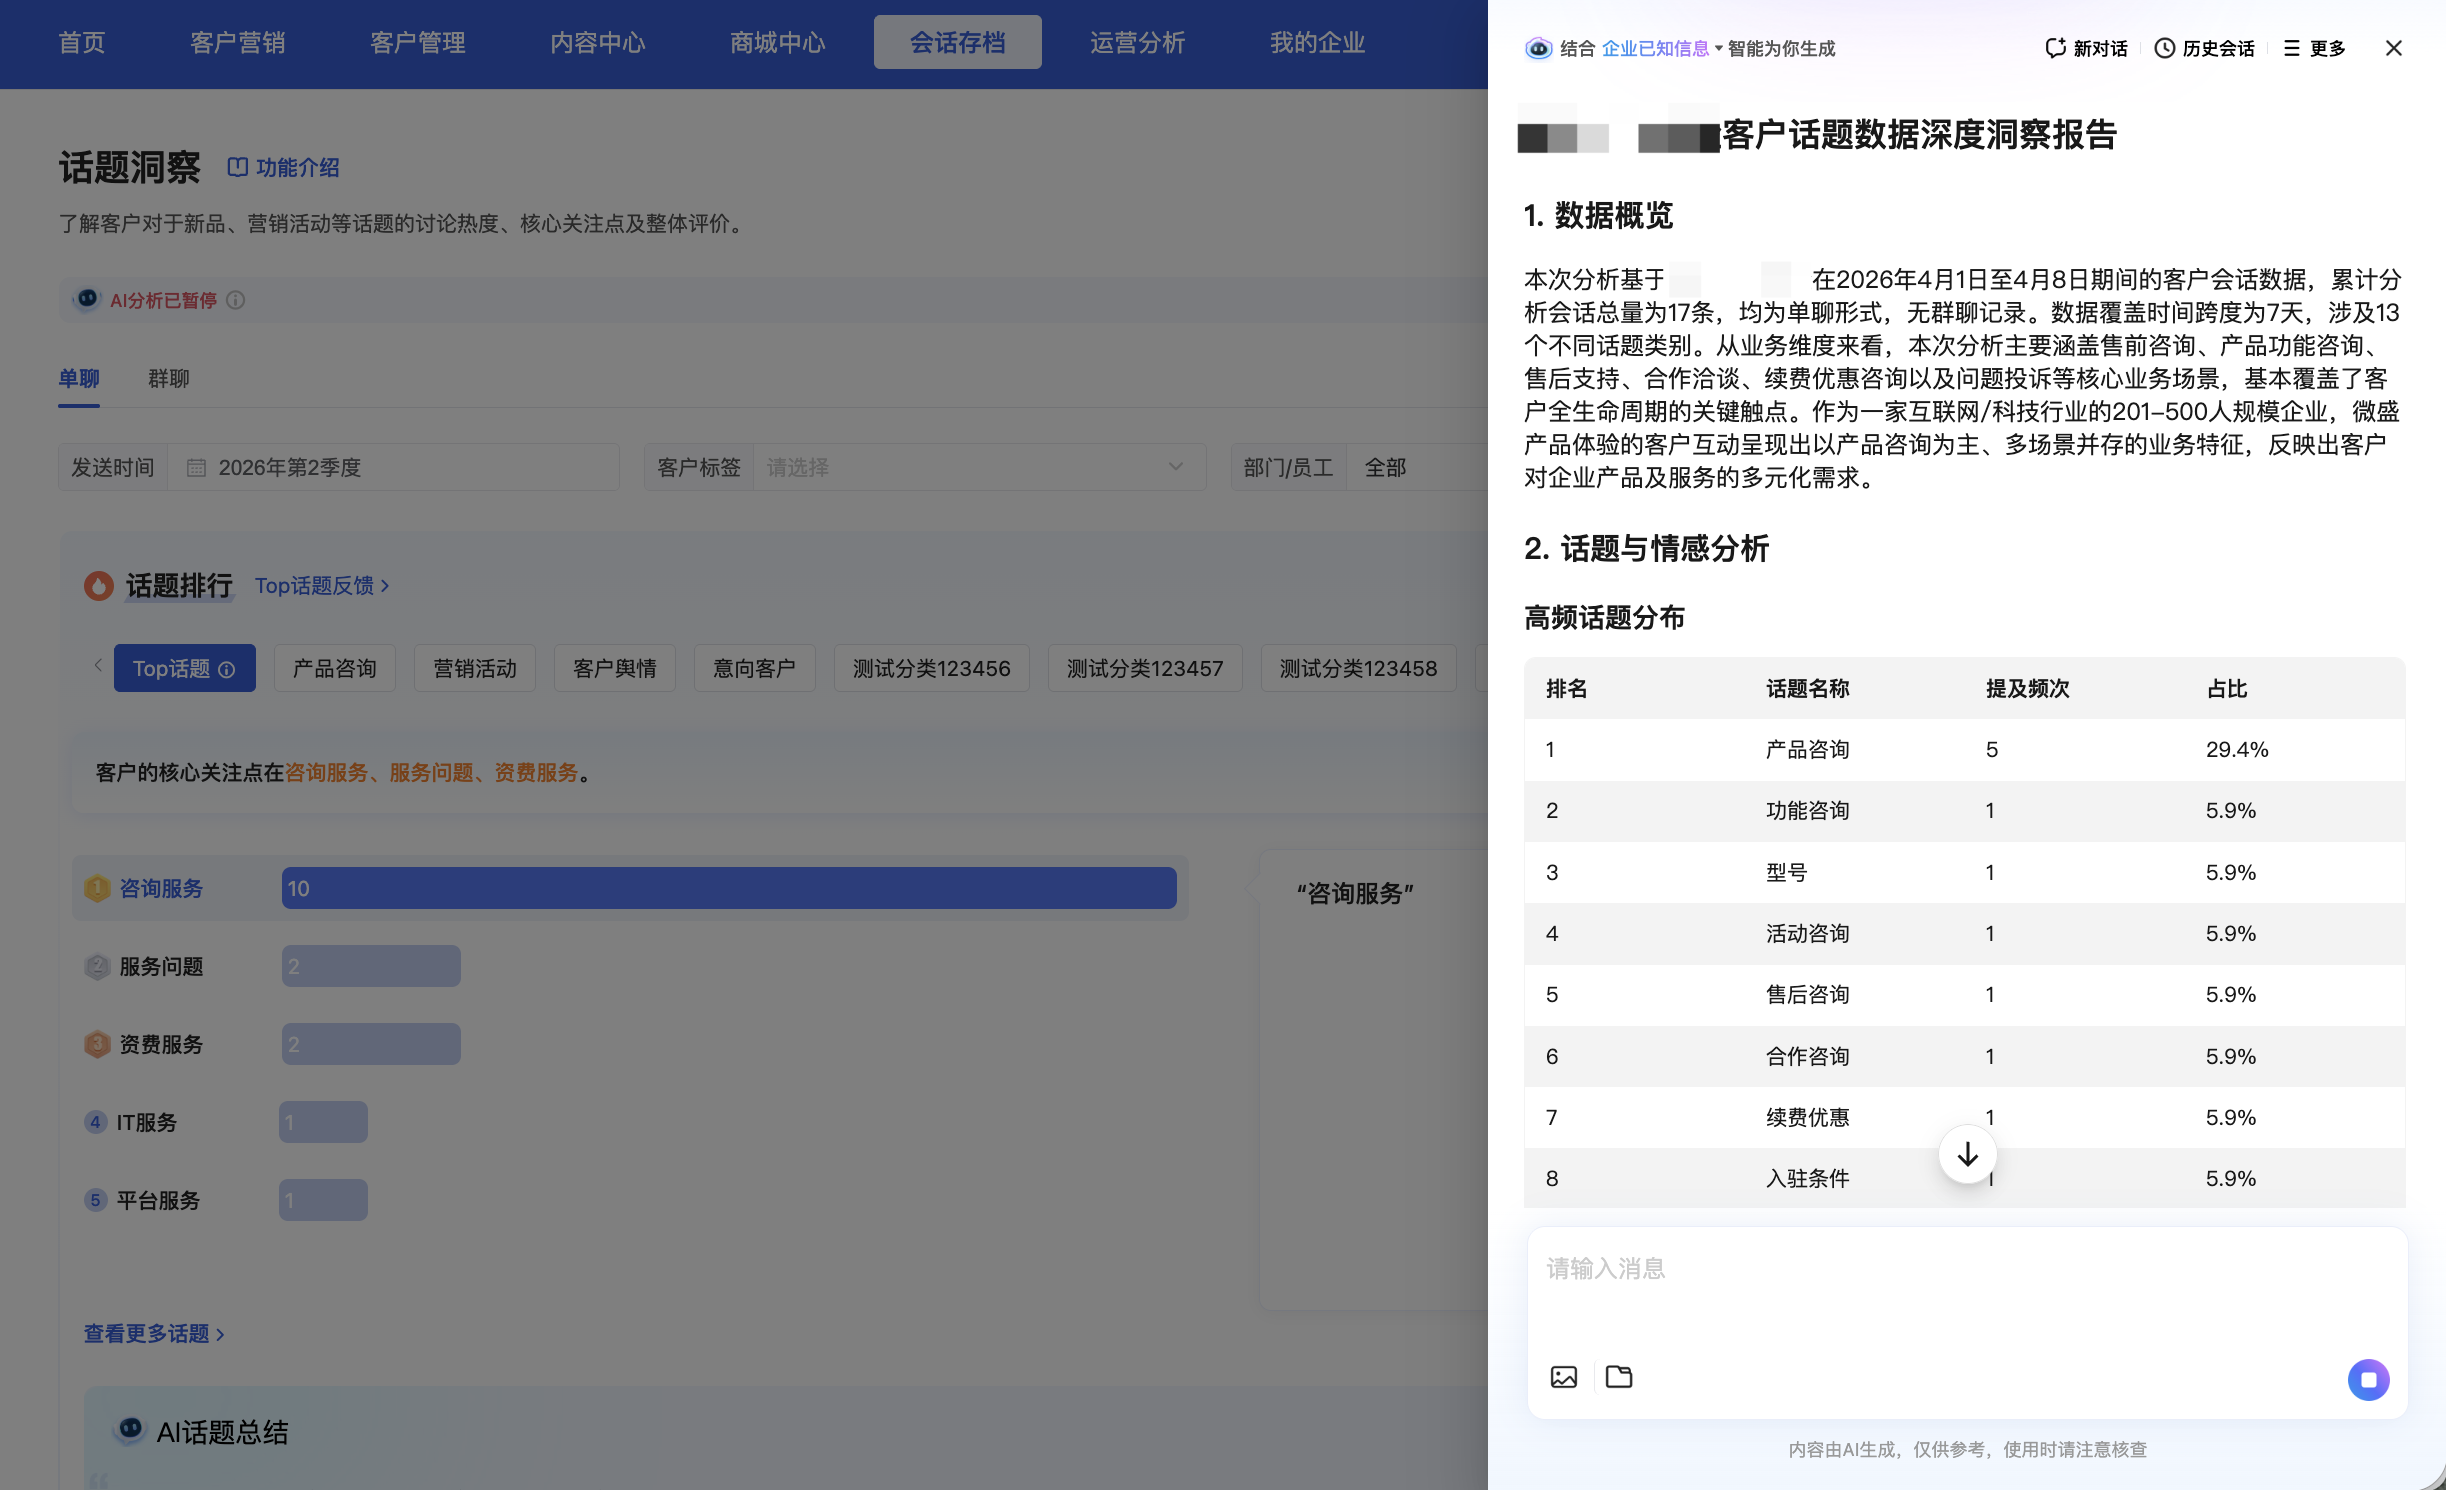The width and height of the screenshot is (2446, 1490).
Task: Select the 测试分类123456 category chip
Action: (931, 668)
